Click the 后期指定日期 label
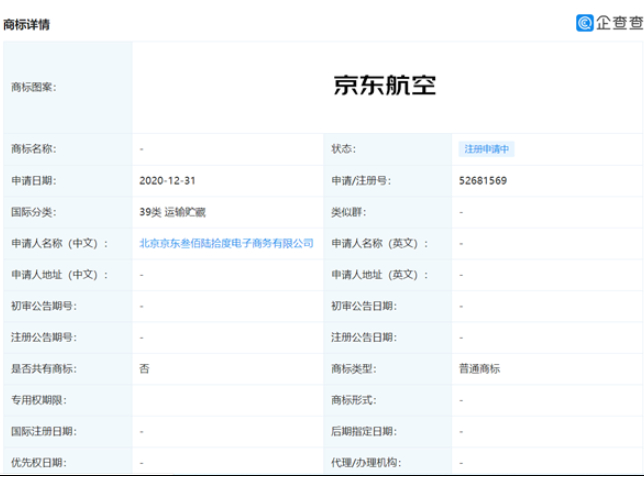This screenshot has width=644, height=477. pyautogui.click(x=364, y=431)
